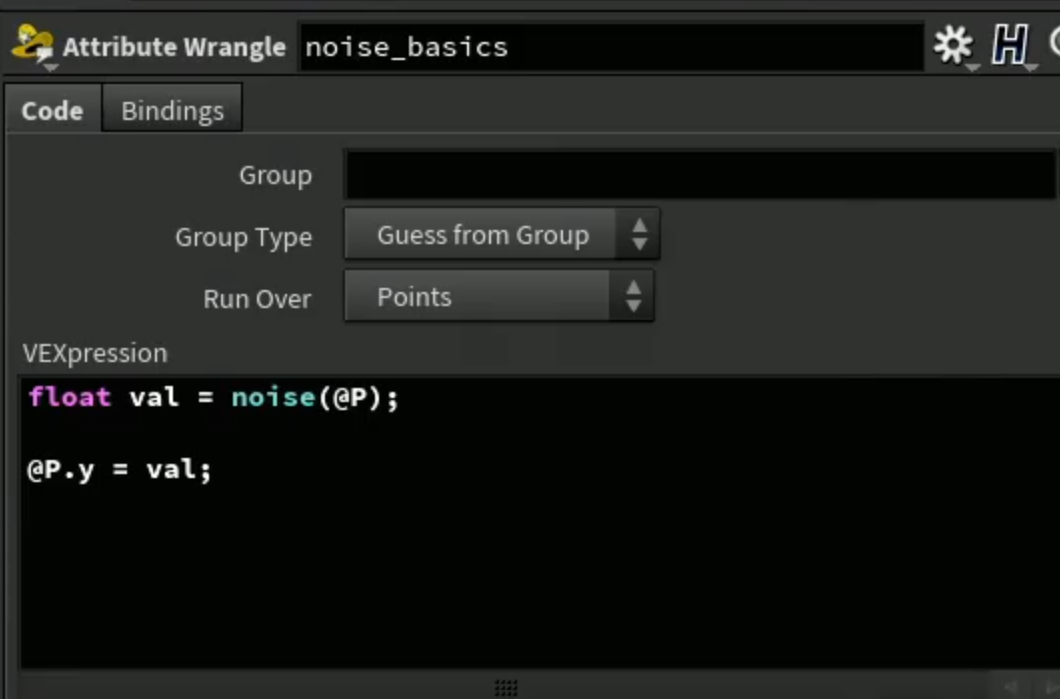Viewport: 1060px width, 699px height.
Task: Click the noise_basics node name field
Action: coord(611,47)
